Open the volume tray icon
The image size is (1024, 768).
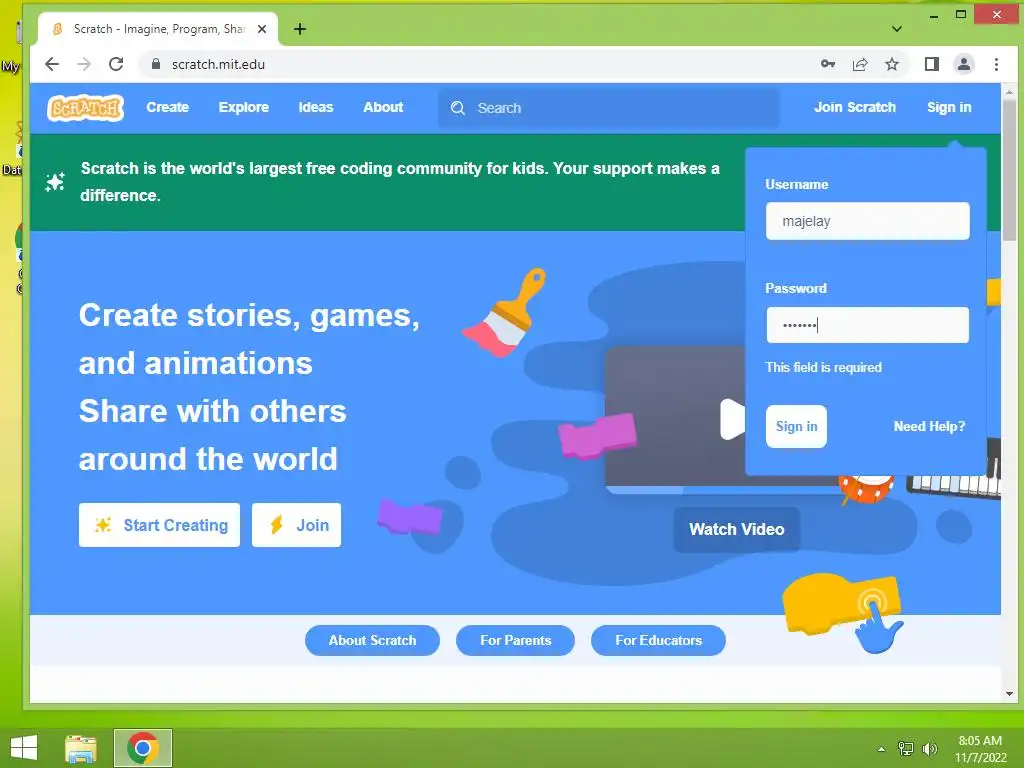(x=929, y=749)
